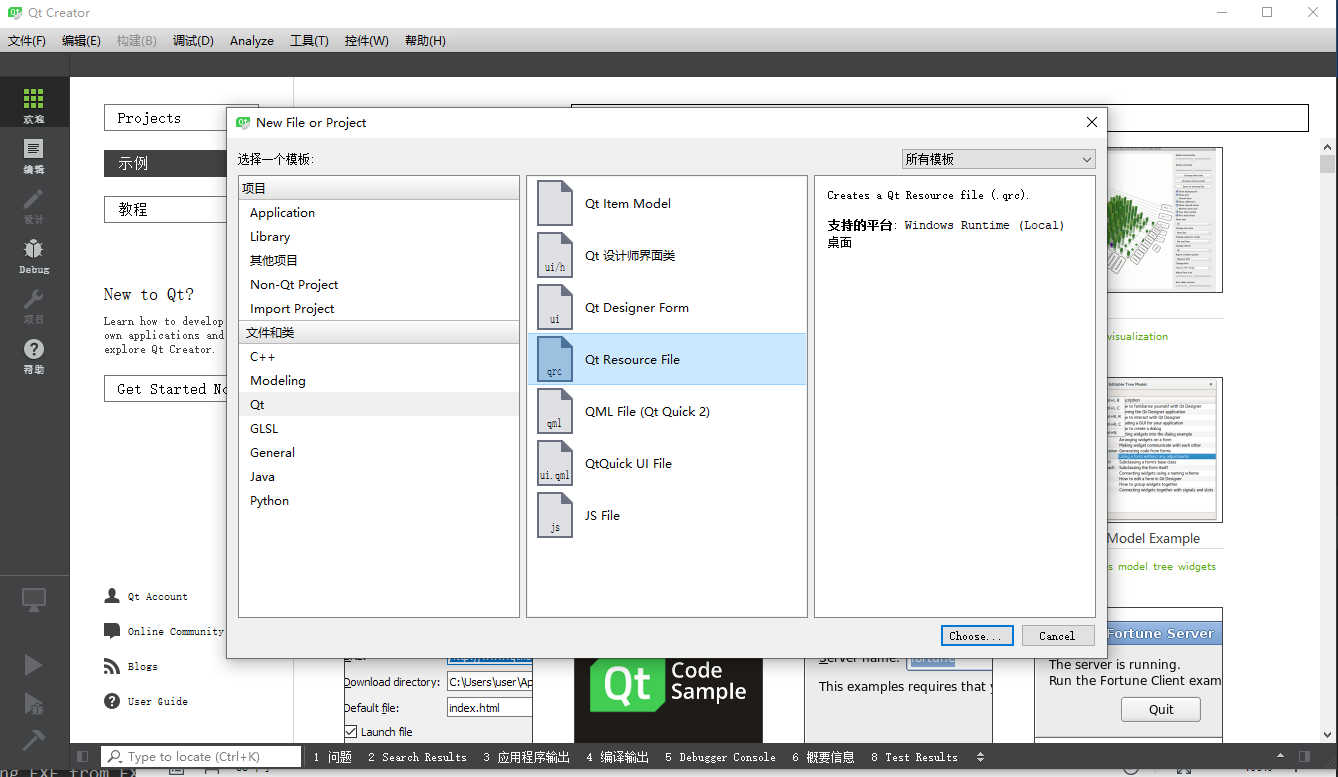Select the JS File template icon

(555, 515)
